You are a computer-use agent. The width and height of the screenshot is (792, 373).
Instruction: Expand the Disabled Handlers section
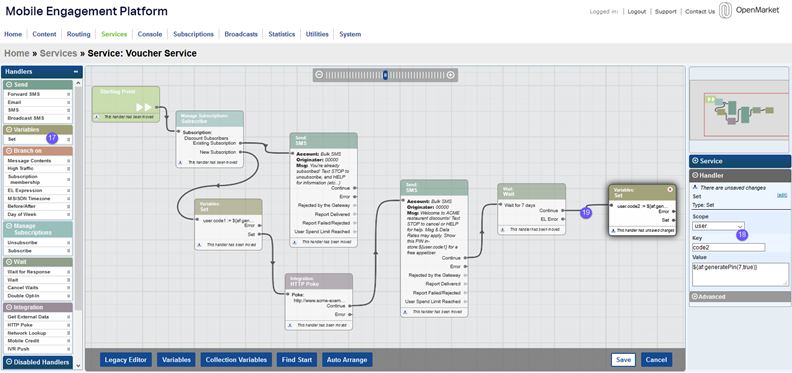9,362
